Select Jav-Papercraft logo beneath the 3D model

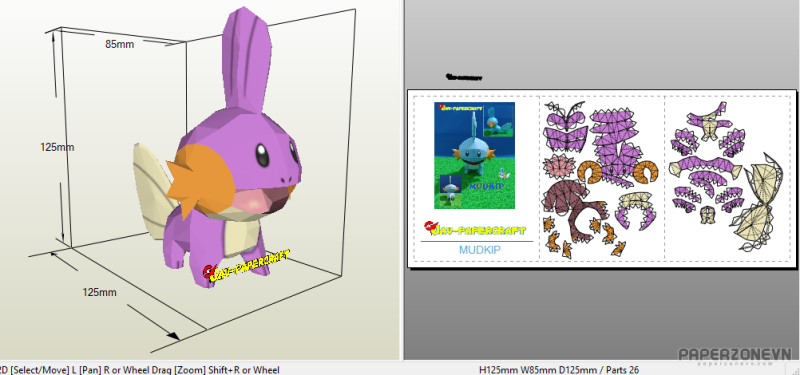click(x=246, y=268)
